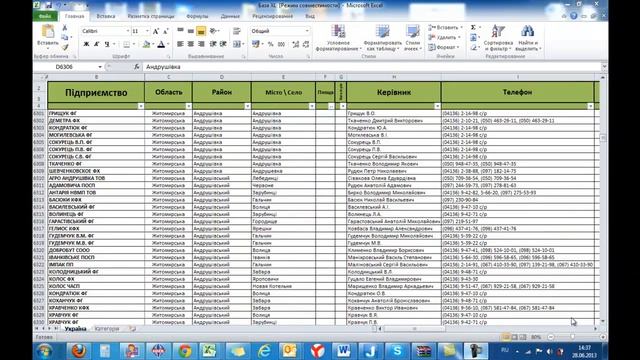This screenshot has width=640, height=360.
Task: Click the Cut scissors icon
Action: pos(64,28)
